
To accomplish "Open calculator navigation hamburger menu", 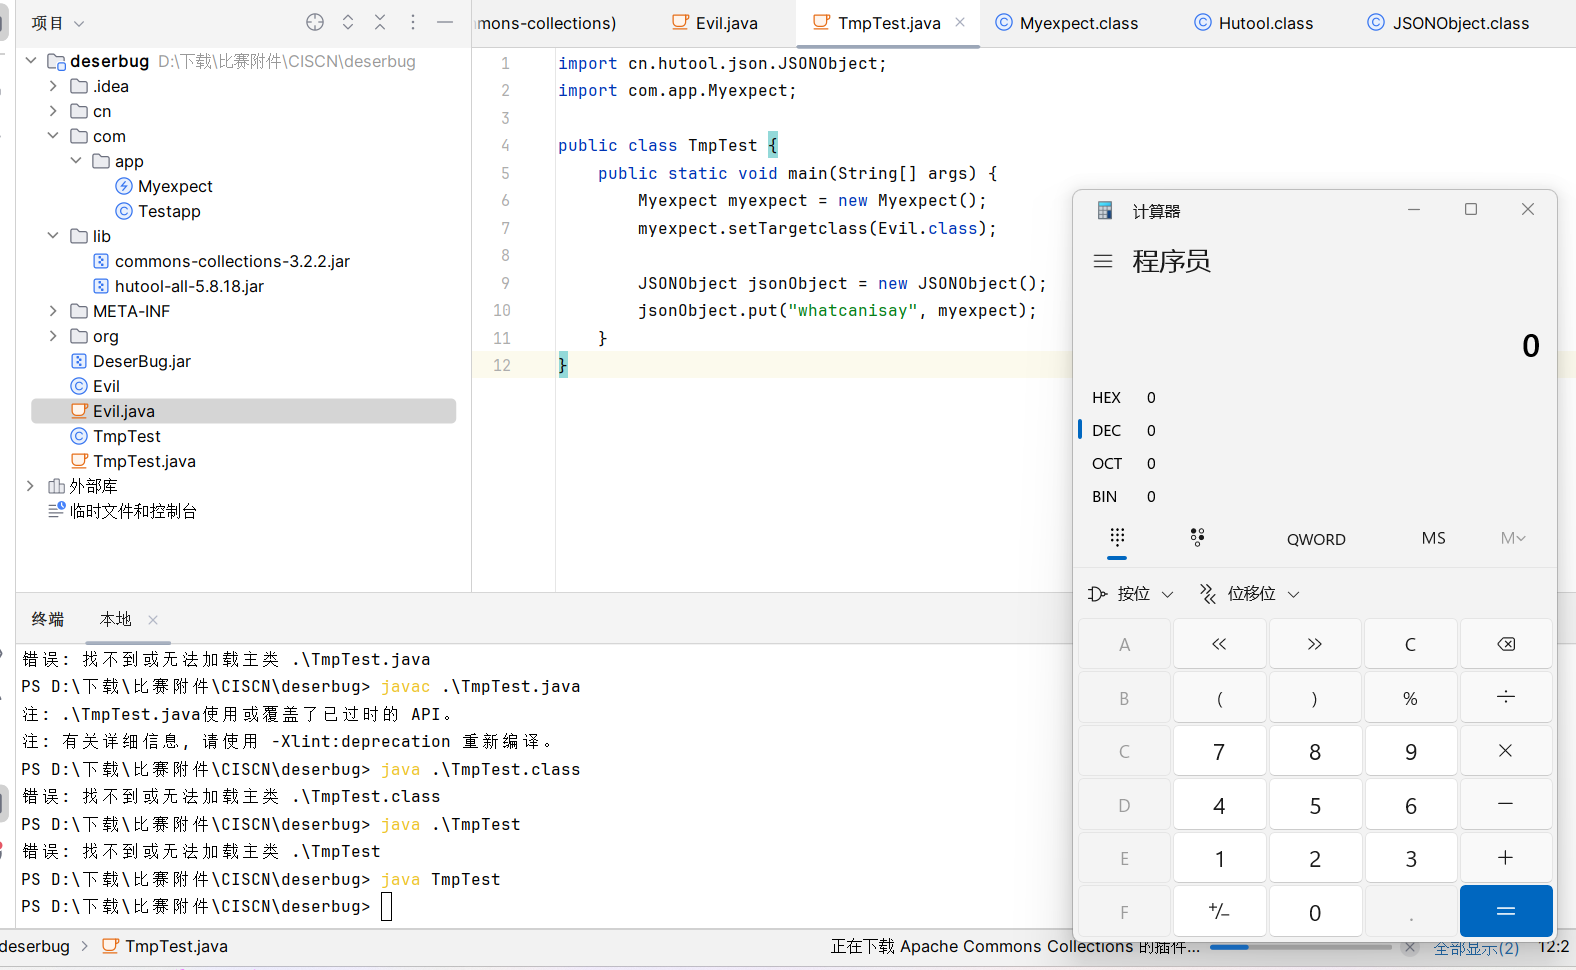I will pos(1103,261).
